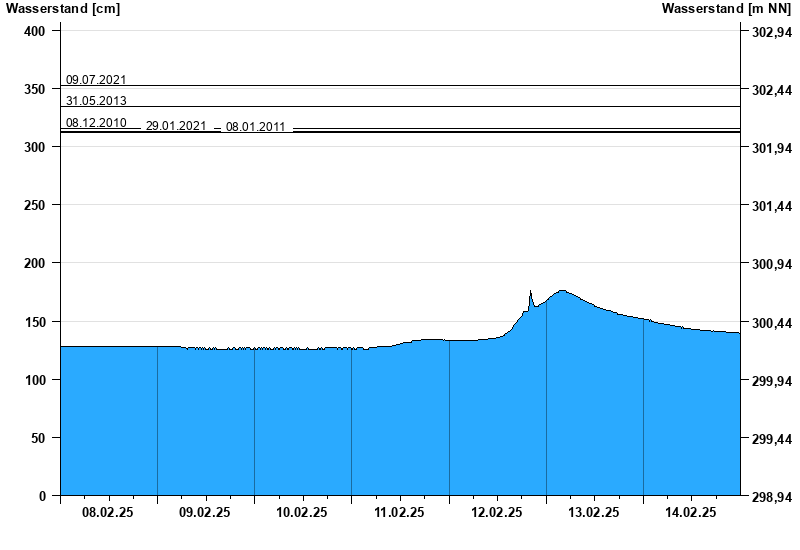Click the 299,44 value on right axis
This screenshot has height=550, width=800.
tap(772, 439)
